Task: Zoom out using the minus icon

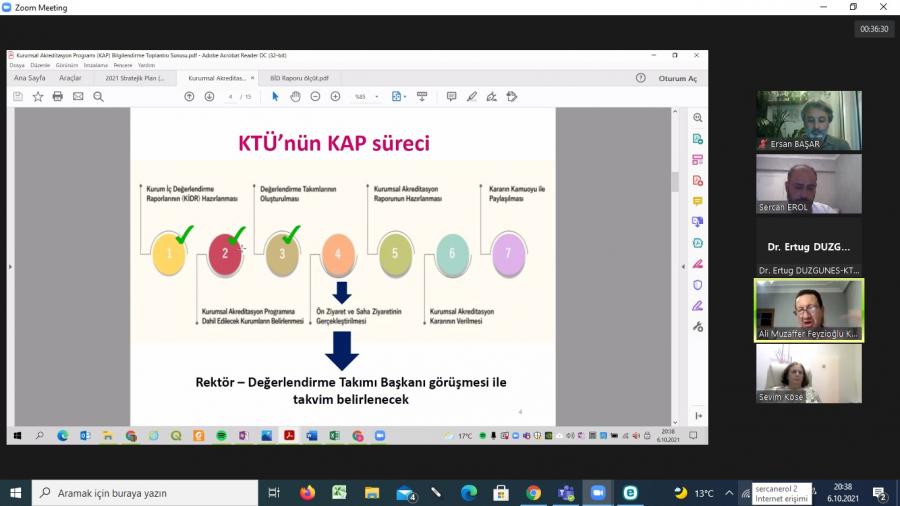Action: [x=315, y=97]
